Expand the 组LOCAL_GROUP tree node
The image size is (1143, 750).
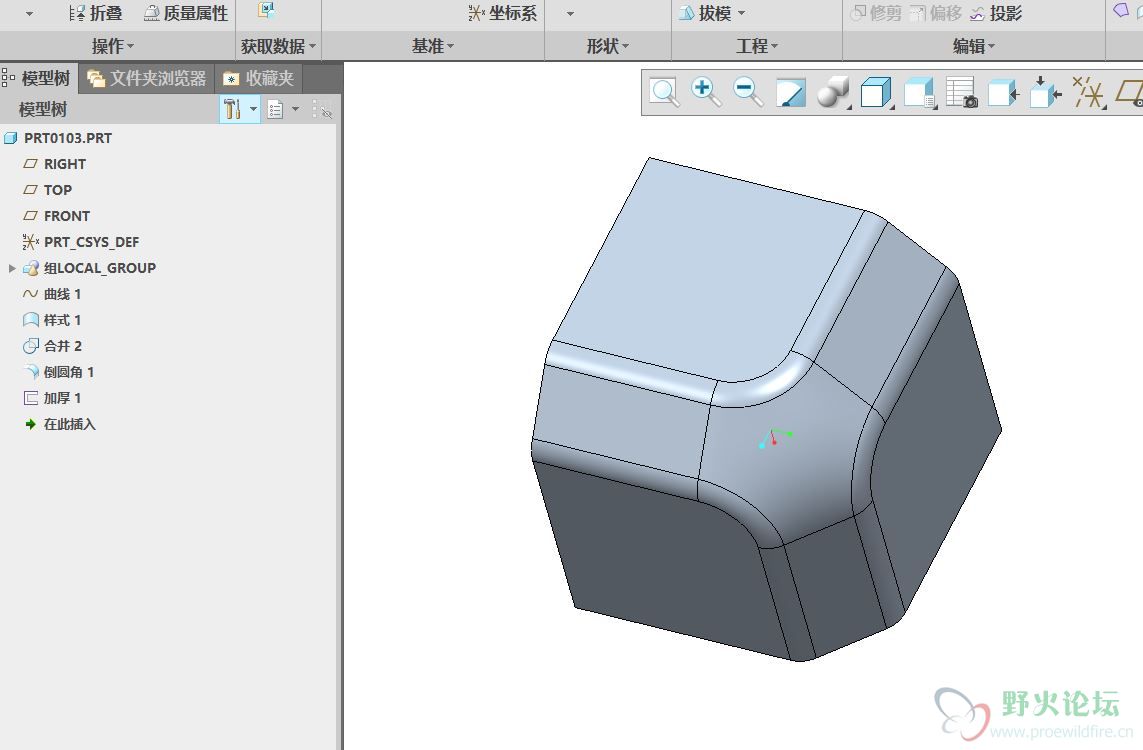[x=12, y=268]
